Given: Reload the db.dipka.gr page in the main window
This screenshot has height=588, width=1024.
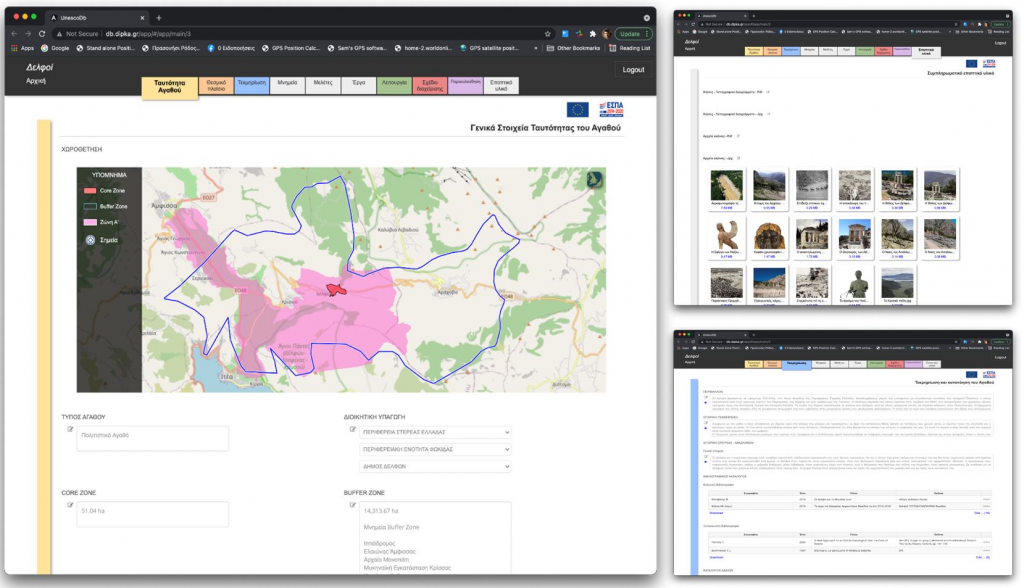Looking at the screenshot, I should (x=42, y=34).
